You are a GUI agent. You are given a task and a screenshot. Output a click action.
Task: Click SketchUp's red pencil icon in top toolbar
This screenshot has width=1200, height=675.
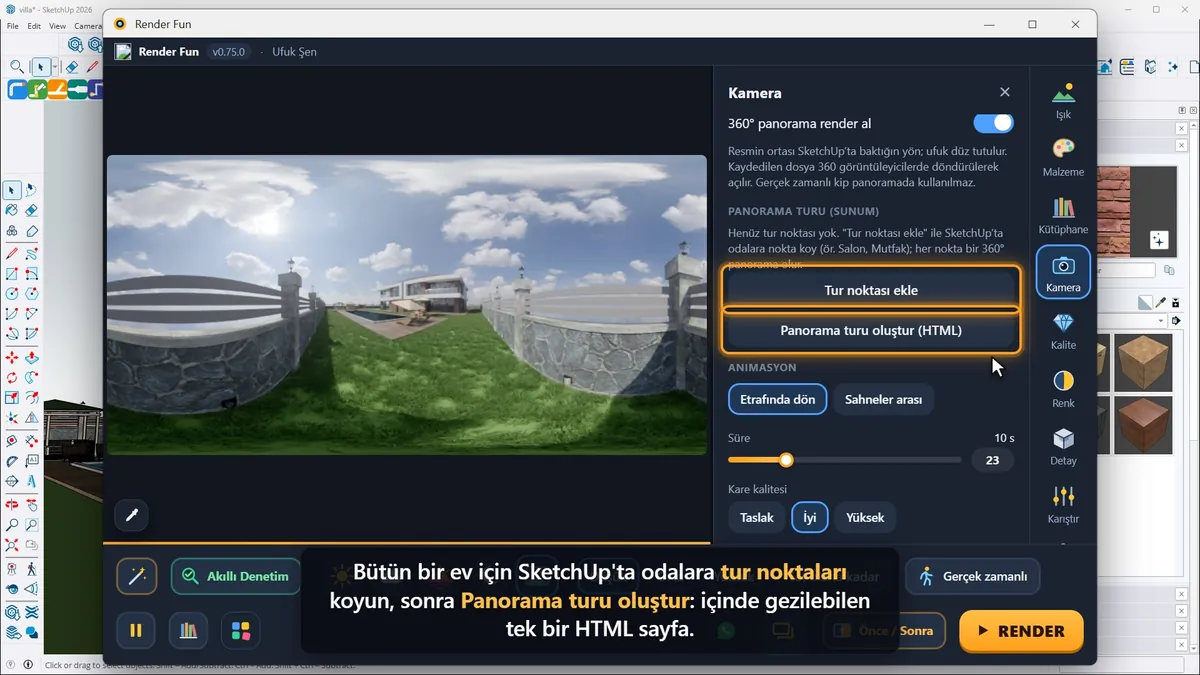(92, 67)
